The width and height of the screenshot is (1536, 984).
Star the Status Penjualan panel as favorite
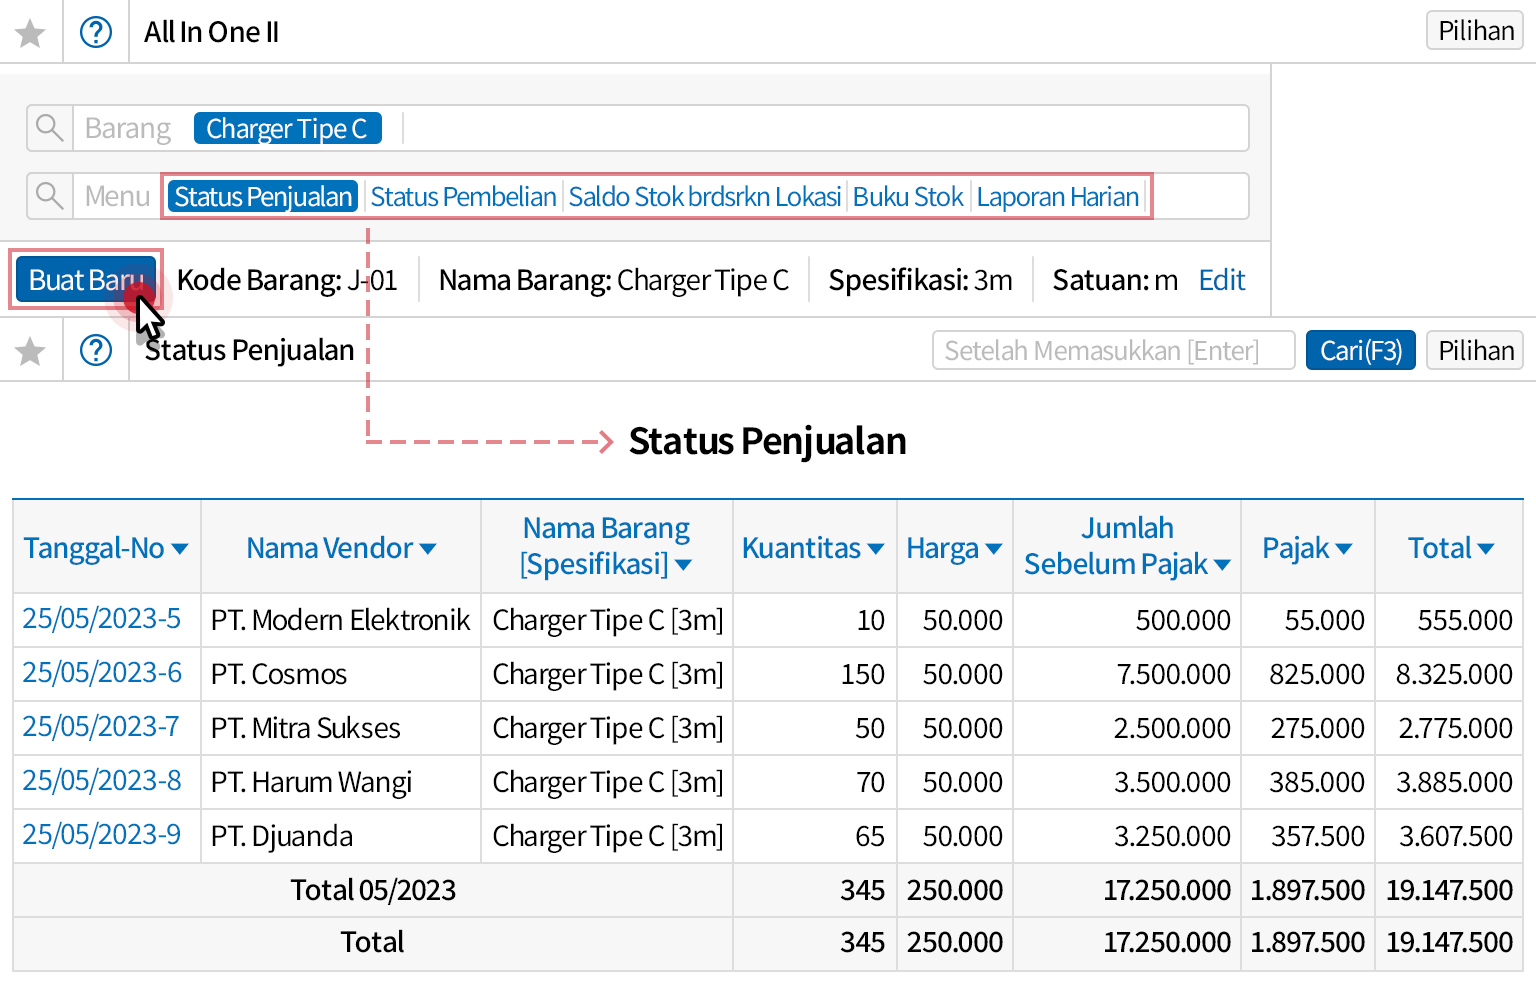coord(30,351)
